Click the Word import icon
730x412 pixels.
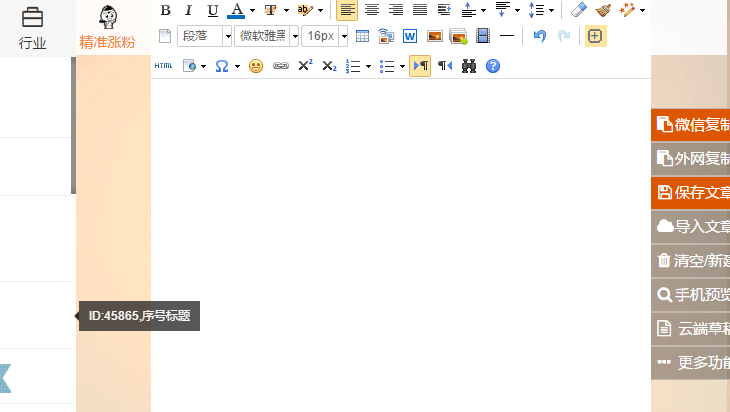pyautogui.click(x=410, y=37)
